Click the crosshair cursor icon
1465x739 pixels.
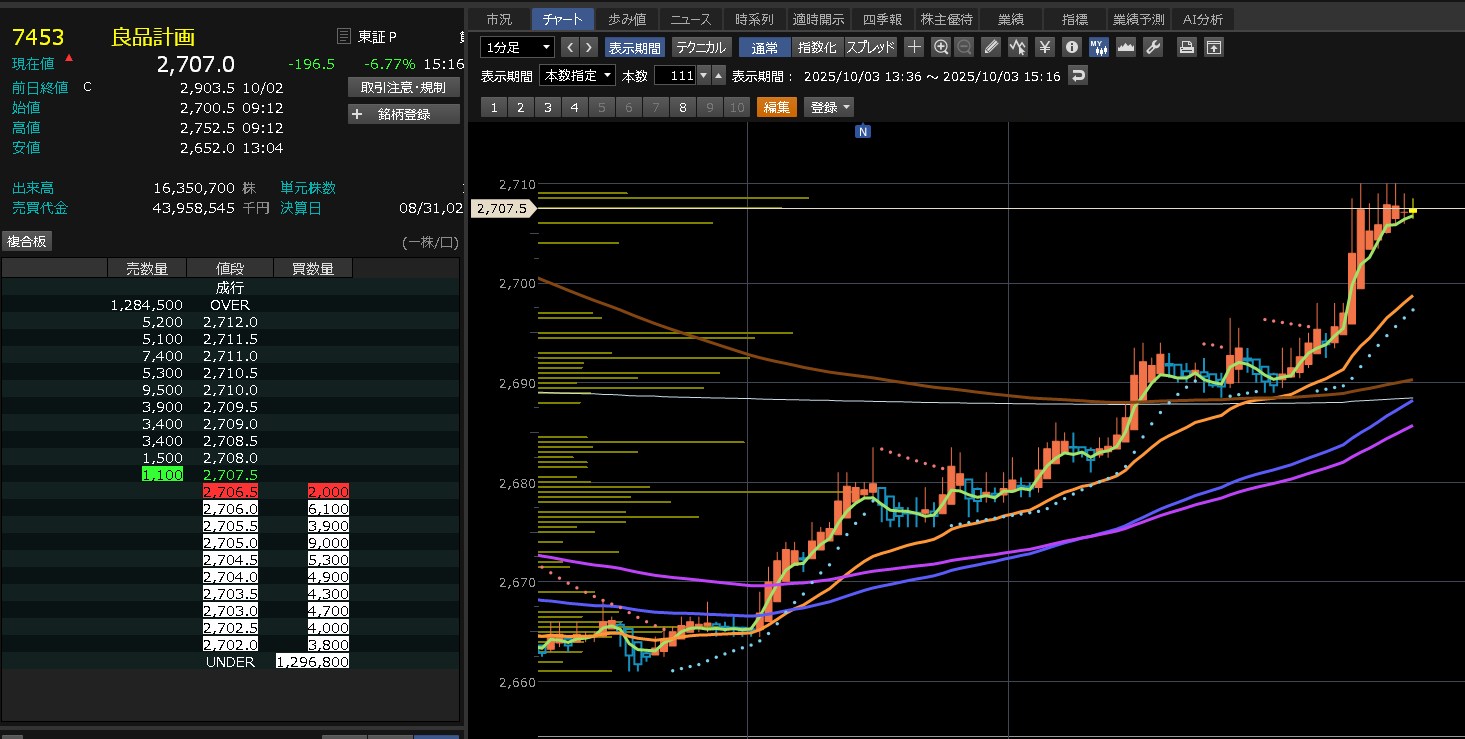914,47
